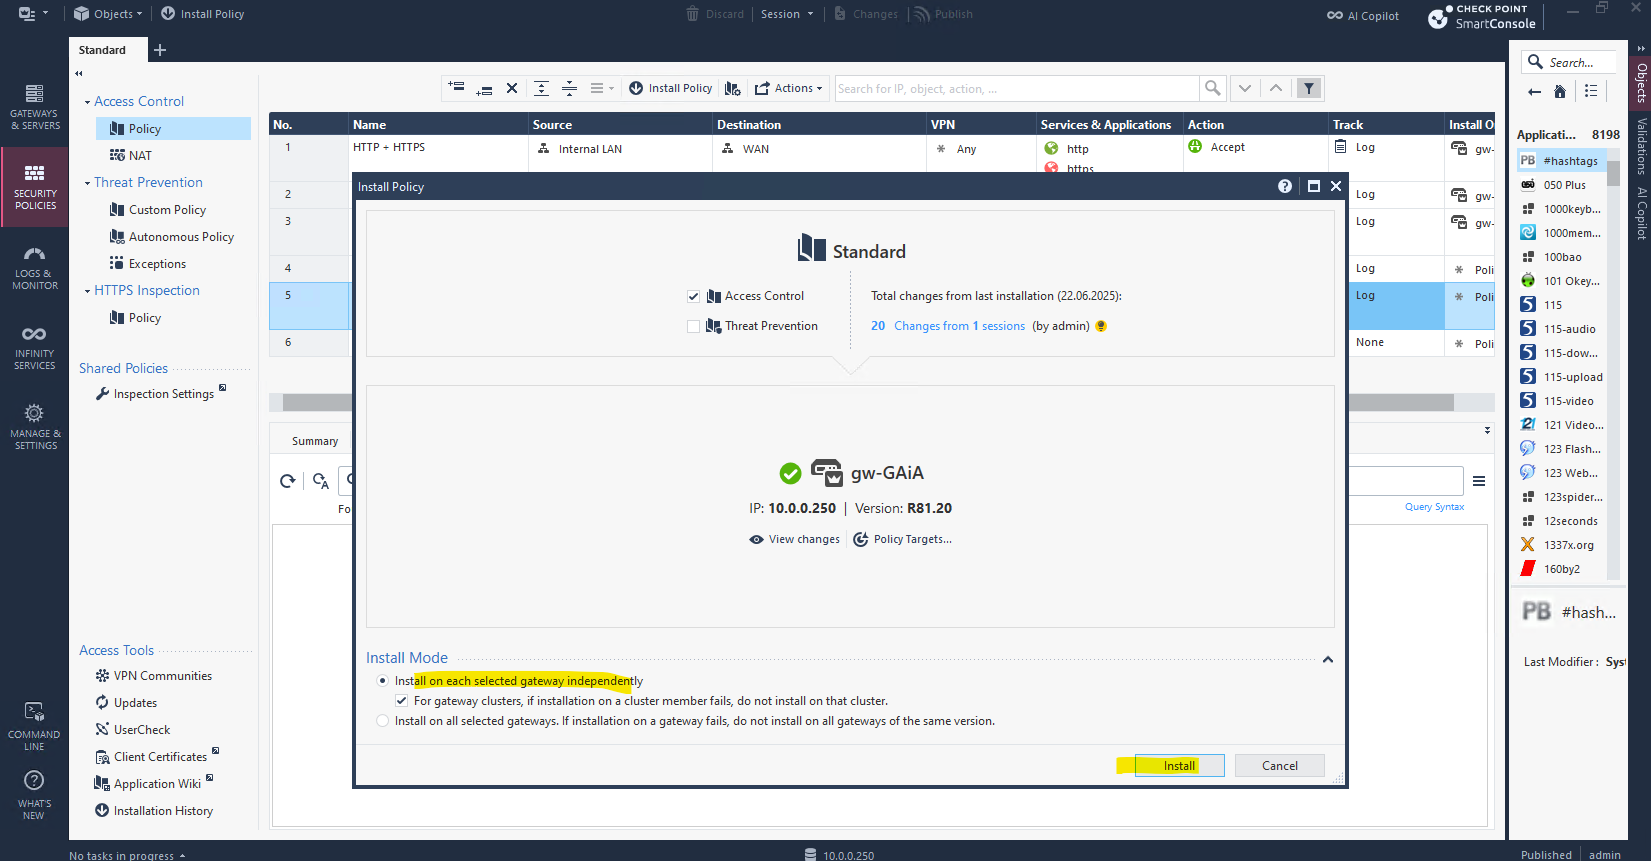This screenshot has height=861, width=1651.
Task: Open the rule layout options dropdown
Action: 601,88
